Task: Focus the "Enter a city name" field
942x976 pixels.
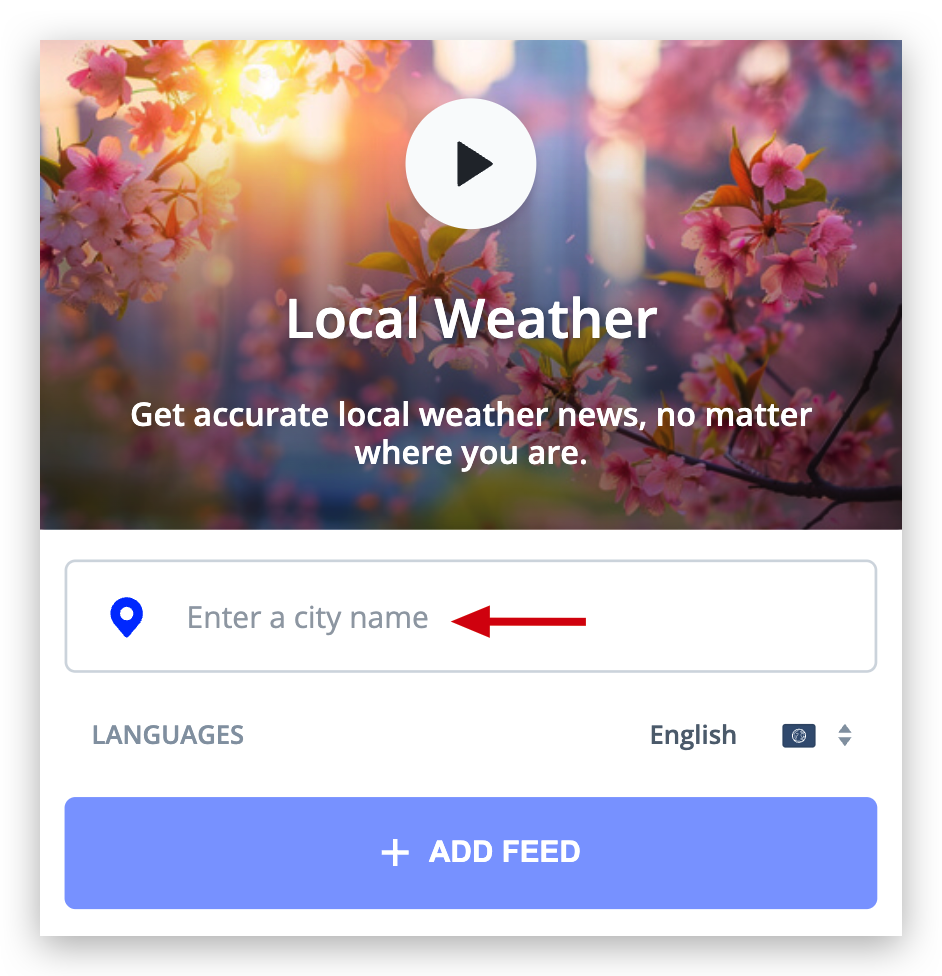Action: pos(471,616)
